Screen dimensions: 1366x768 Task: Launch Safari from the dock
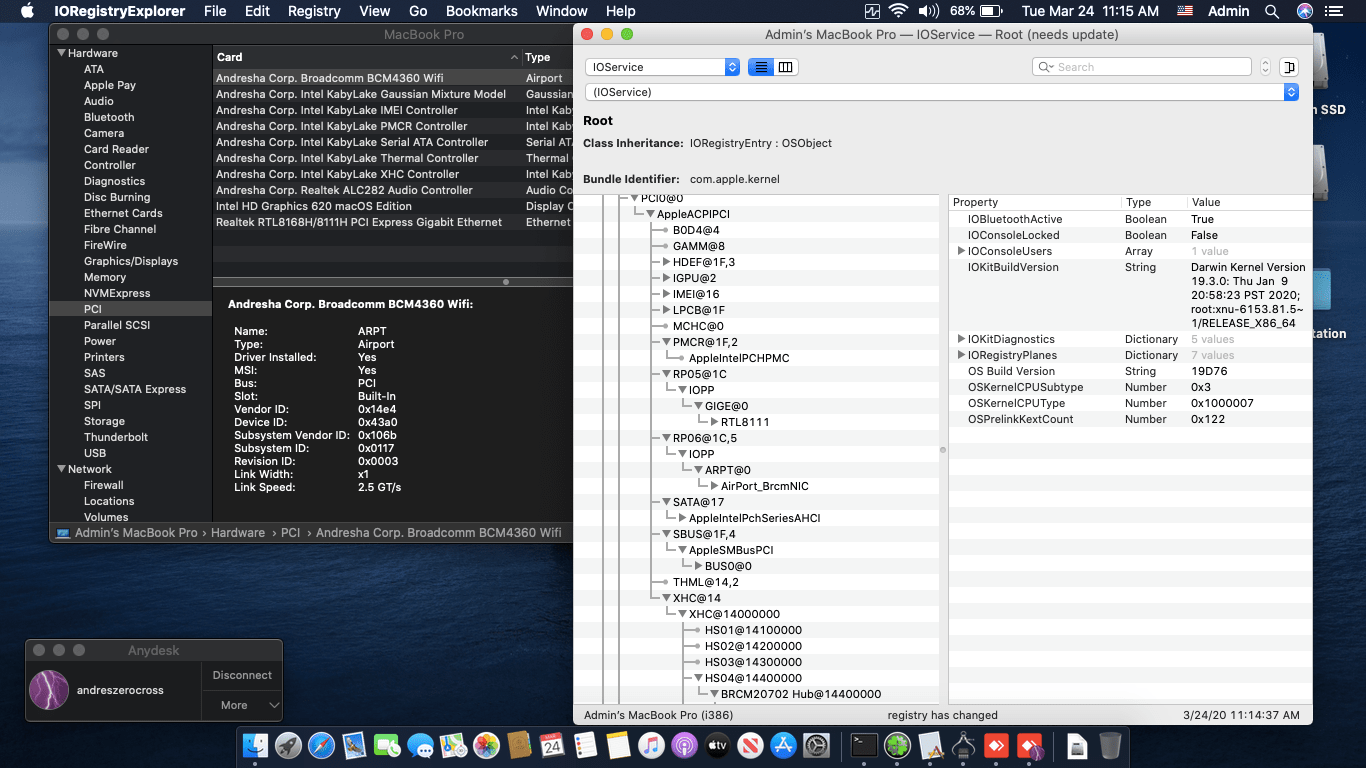321,745
